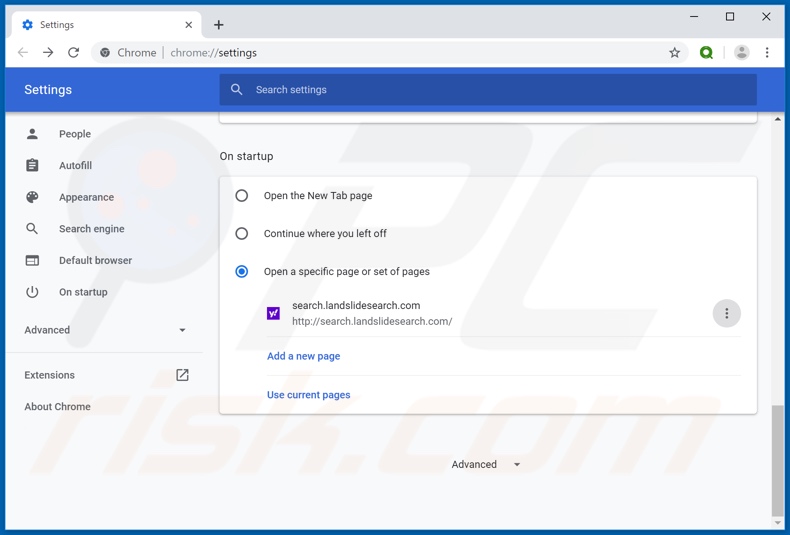
Task: Bookmark this page with the star icon
Action: (x=675, y=53)
